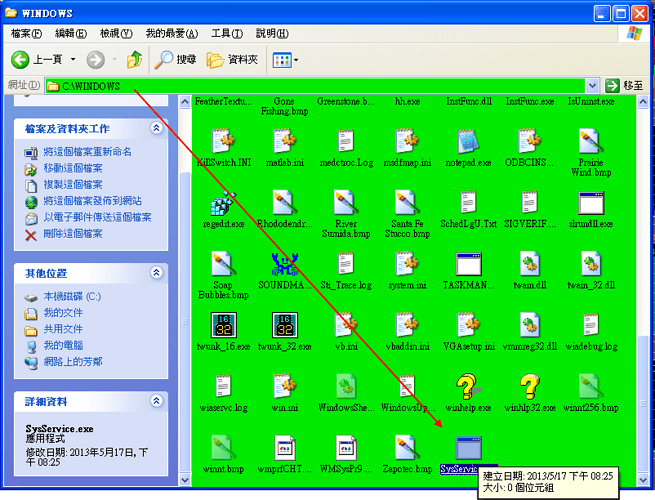Click the 複製這個檔案 link
655x500 pixels.
click(73, 184)
